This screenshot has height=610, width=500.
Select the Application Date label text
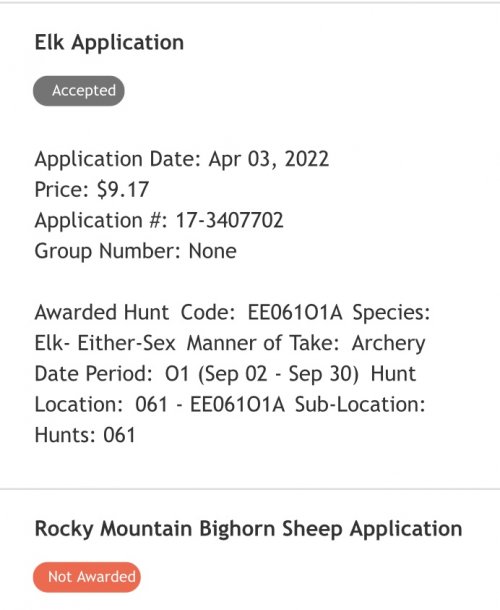[x=118, y=160]
